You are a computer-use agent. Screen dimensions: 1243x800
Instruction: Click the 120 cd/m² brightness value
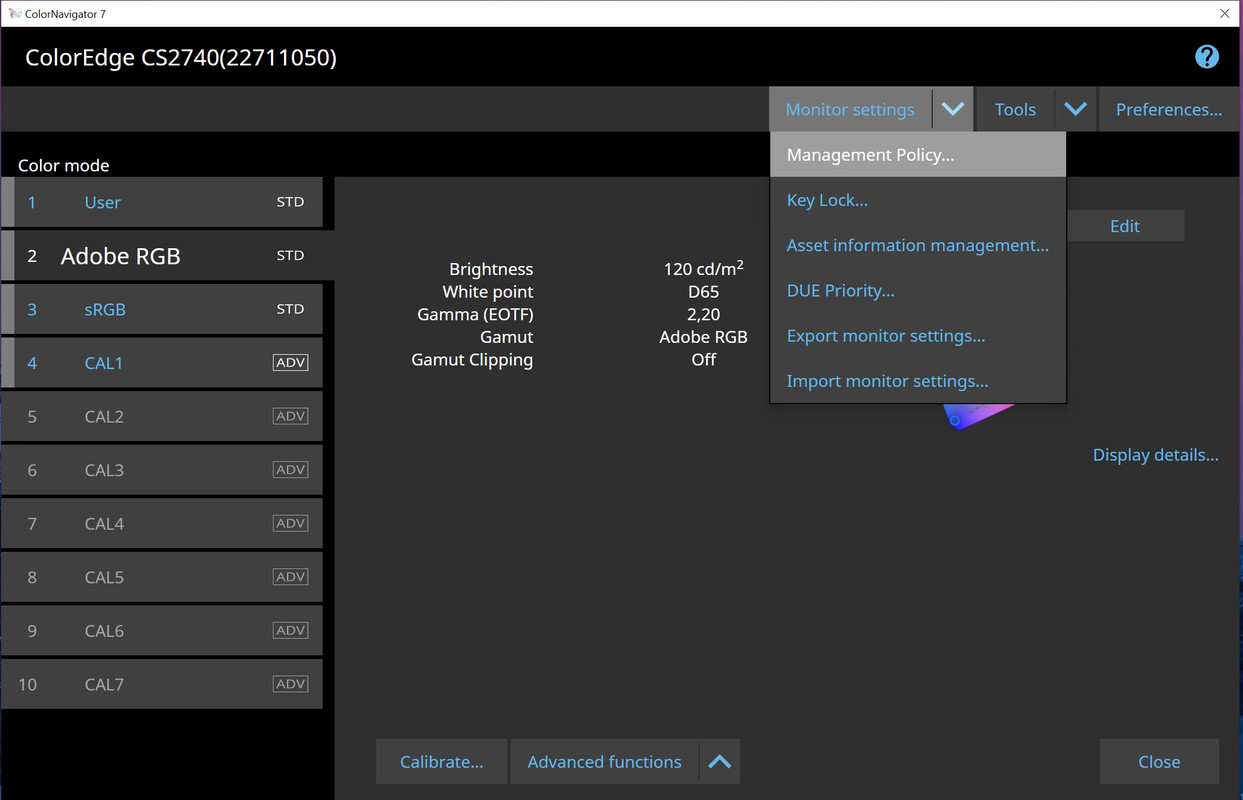click(703, 268)
